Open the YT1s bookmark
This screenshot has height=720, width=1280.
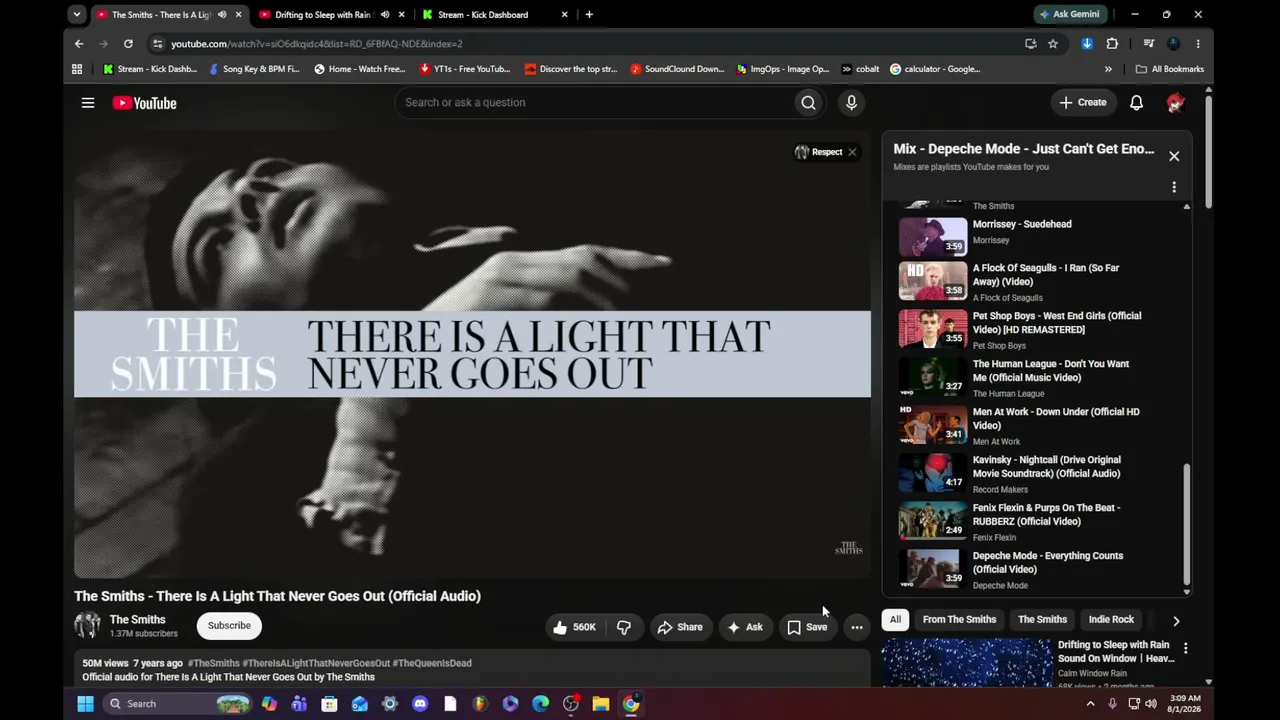pyautogui.click(x=465, y=69)
